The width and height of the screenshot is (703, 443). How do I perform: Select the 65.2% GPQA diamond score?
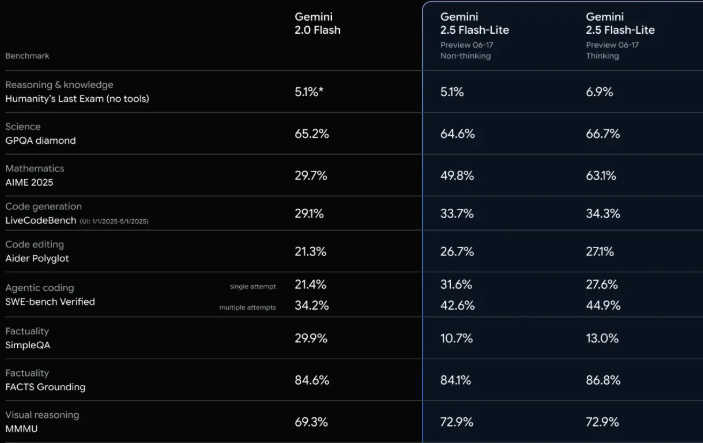[311, 133]
